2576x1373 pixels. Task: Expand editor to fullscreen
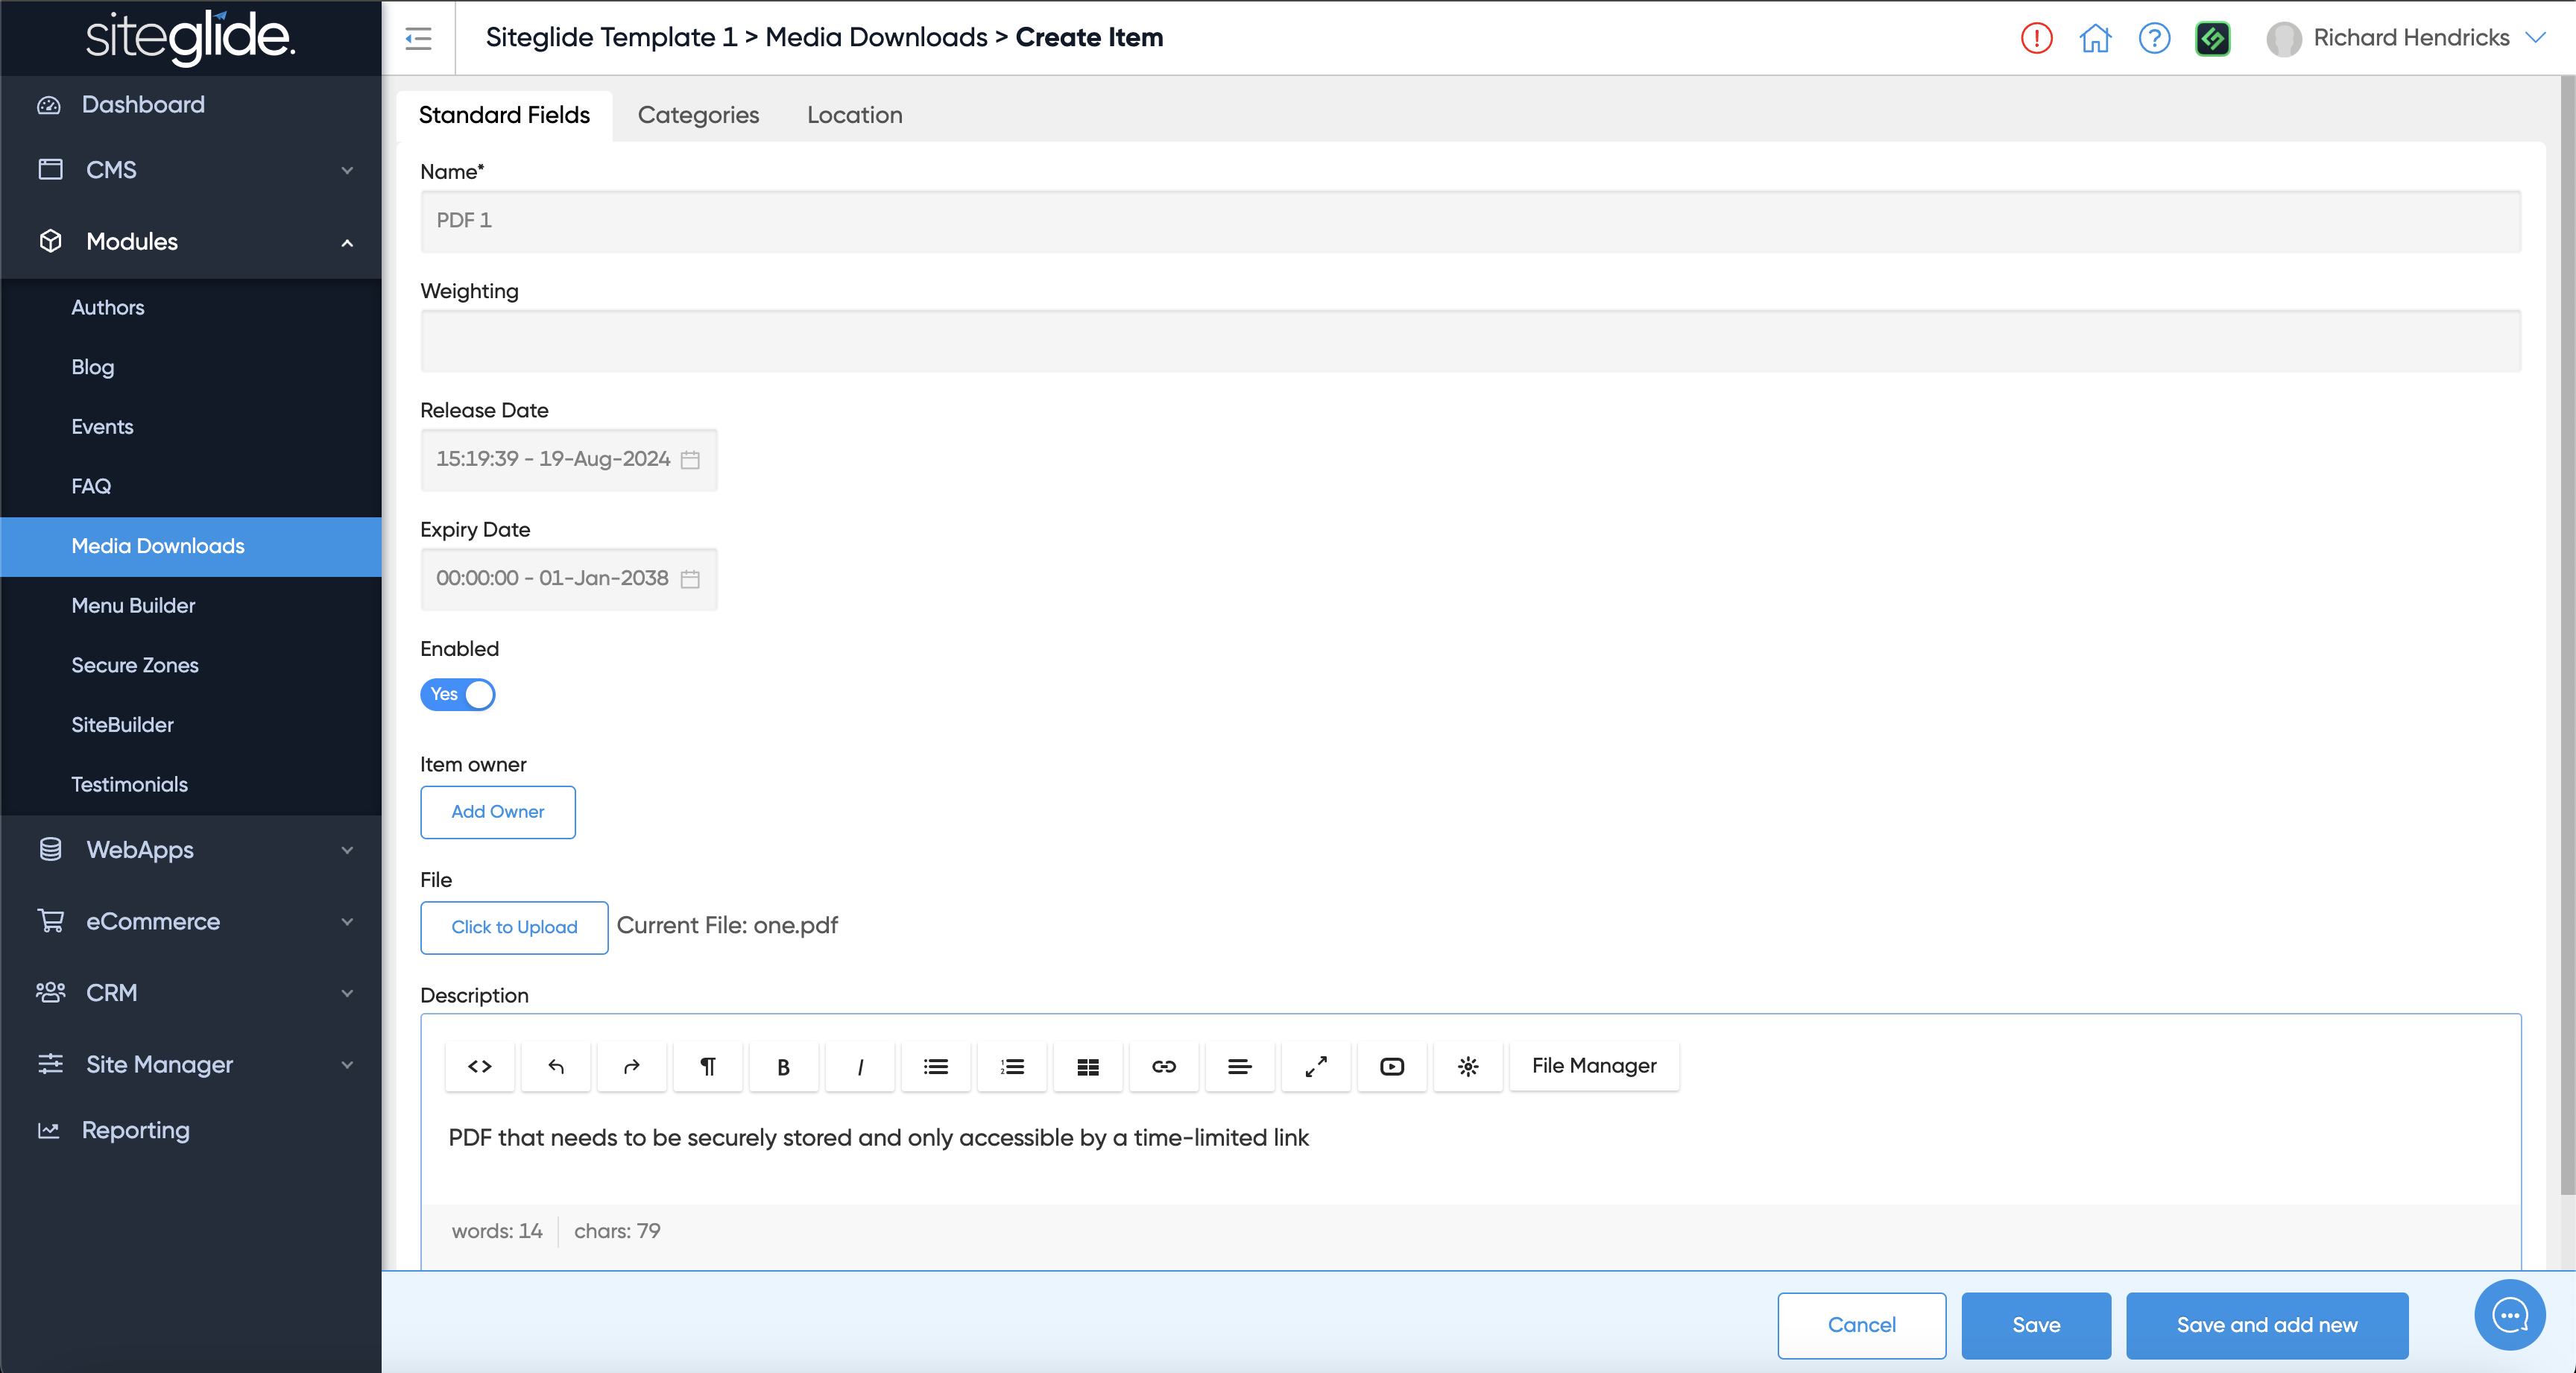(1316, 1066)
